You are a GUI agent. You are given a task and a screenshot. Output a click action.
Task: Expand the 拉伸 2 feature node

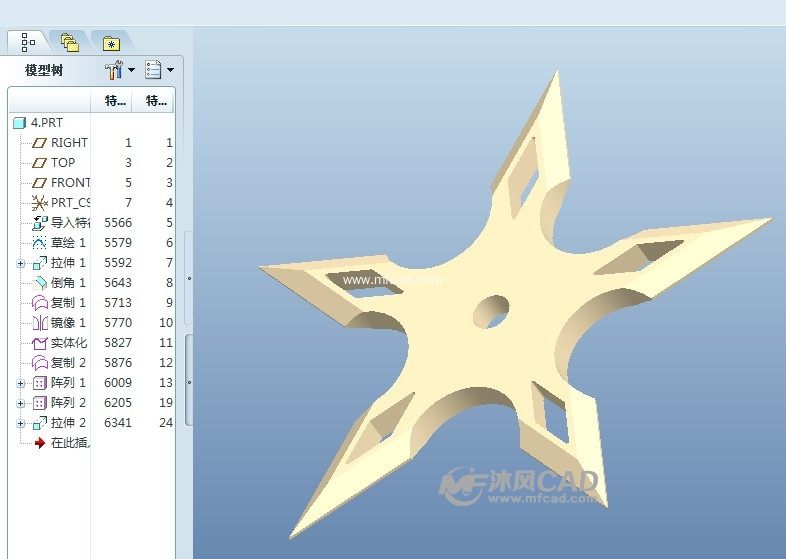tap(21, 423)
